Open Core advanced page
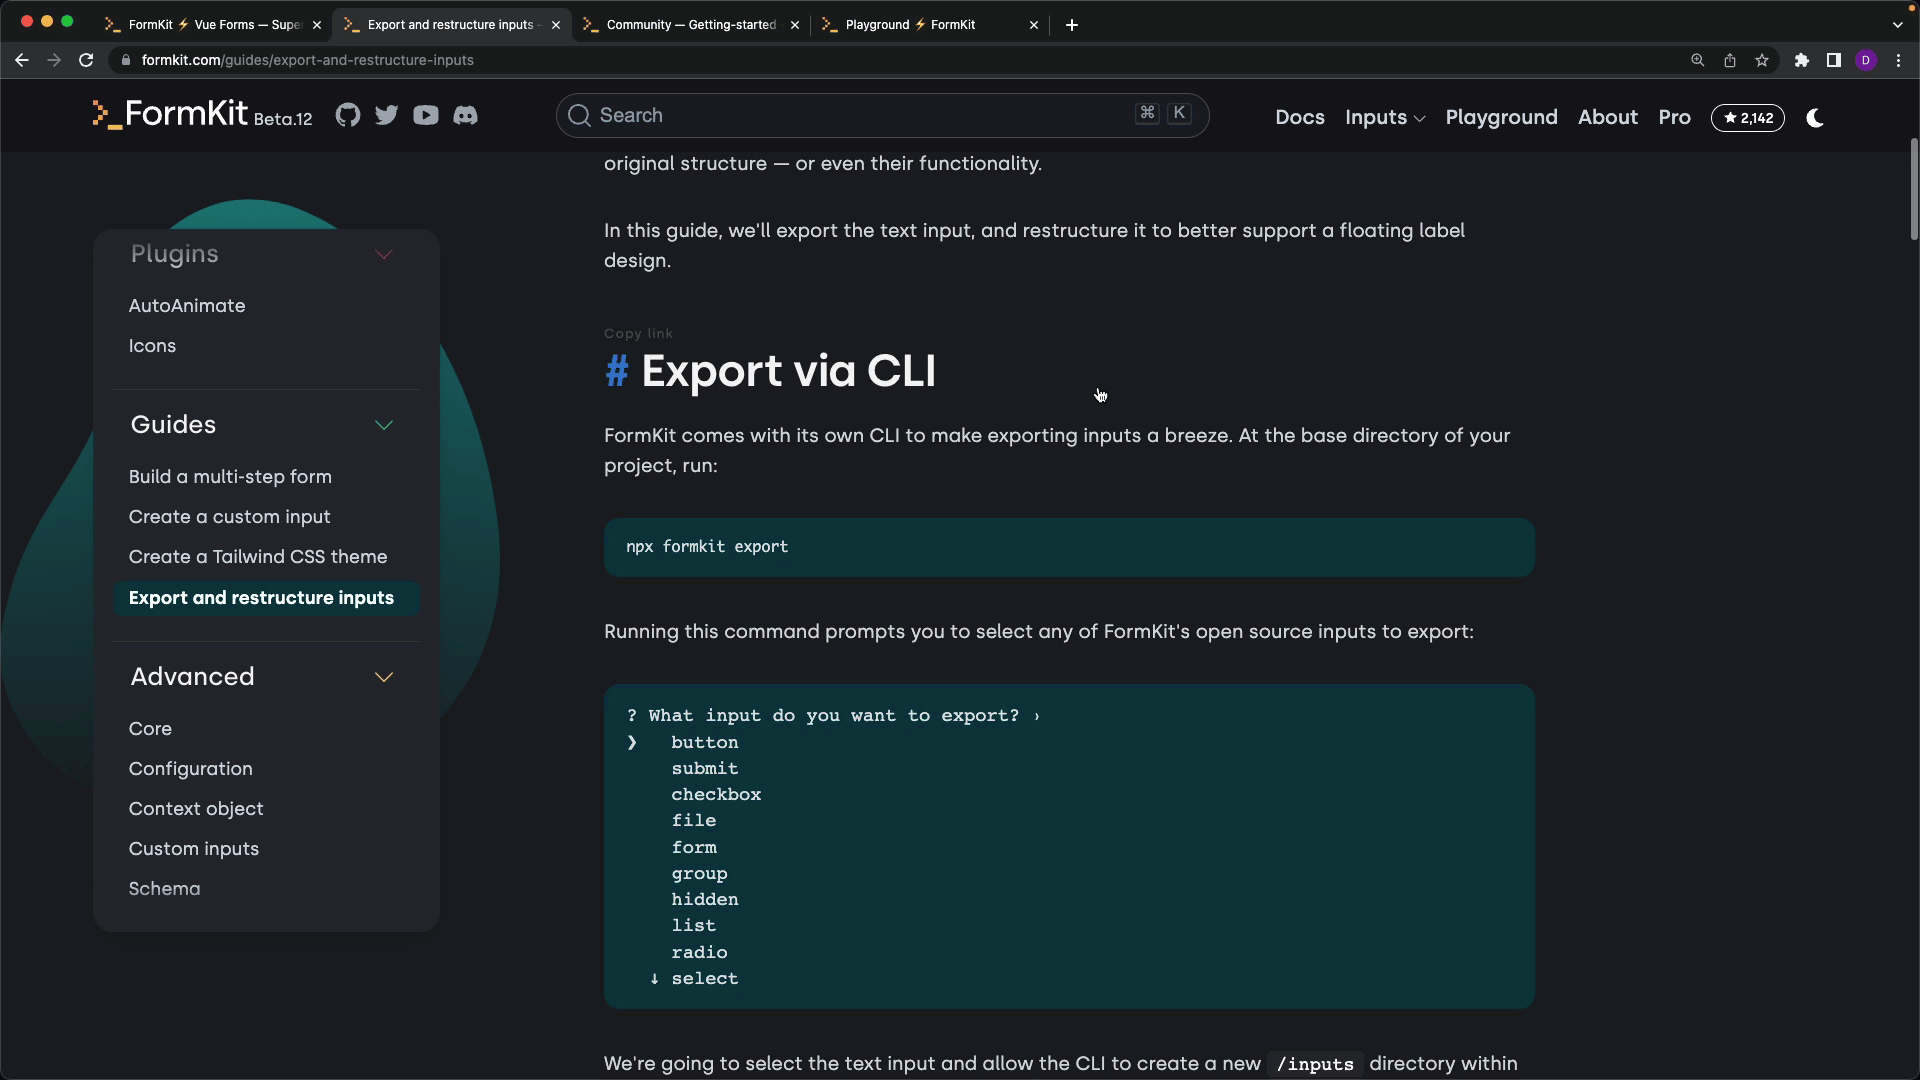 [150, 729]
